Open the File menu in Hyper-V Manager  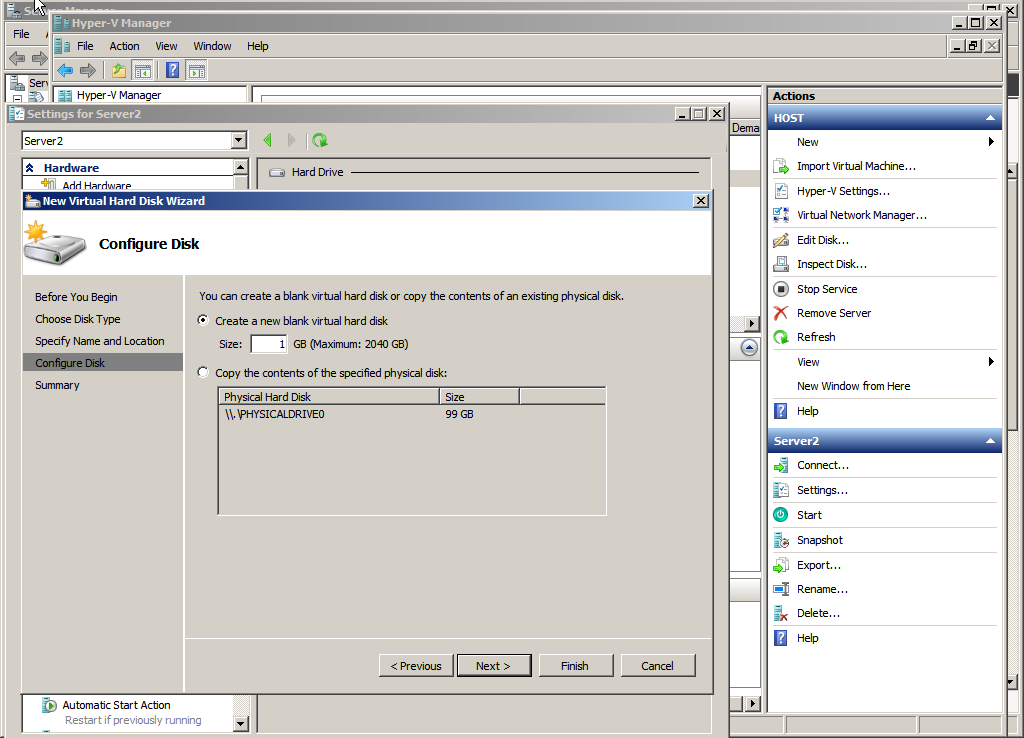pyautogui.click(x=85, y=46)
